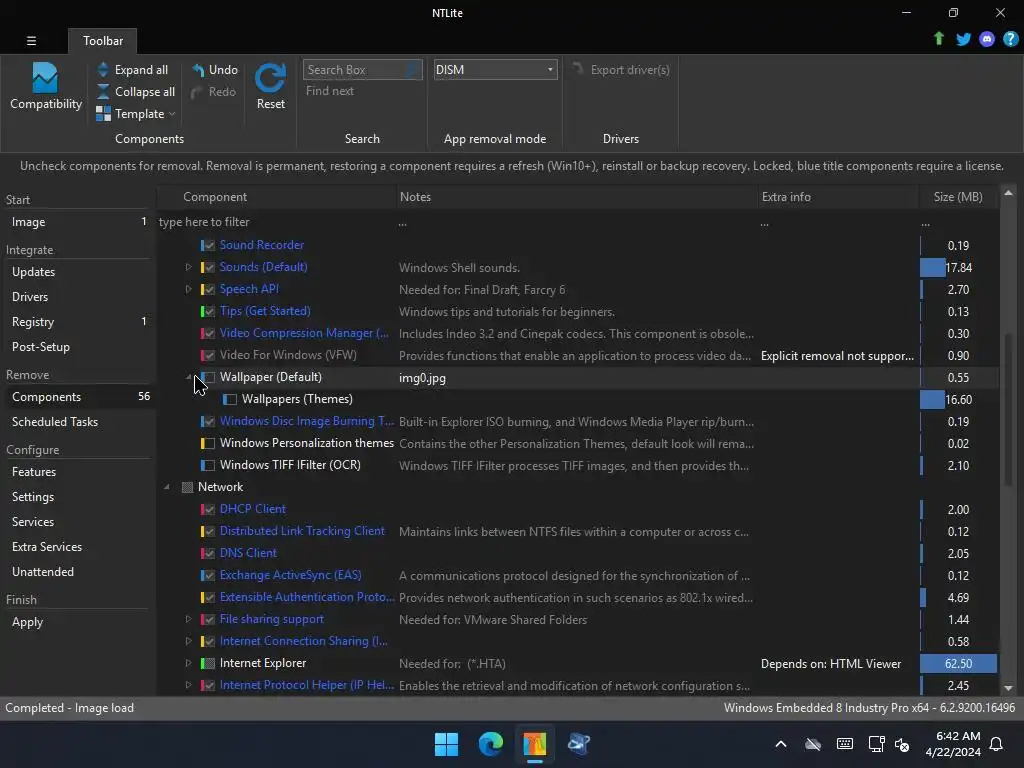Open Registry section
The width and height of the screenshot is (1024, 768).
pyautogui.click(x=78, y=321)
